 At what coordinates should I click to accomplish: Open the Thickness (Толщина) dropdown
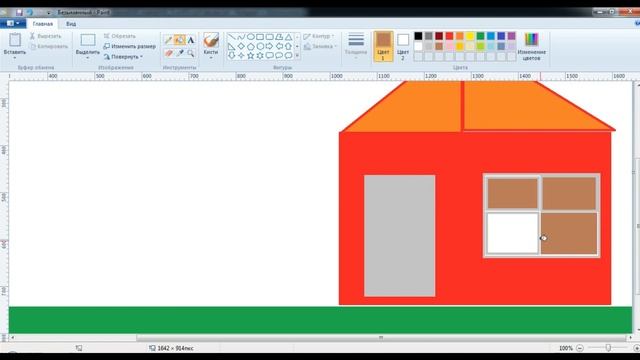(356, 46)
